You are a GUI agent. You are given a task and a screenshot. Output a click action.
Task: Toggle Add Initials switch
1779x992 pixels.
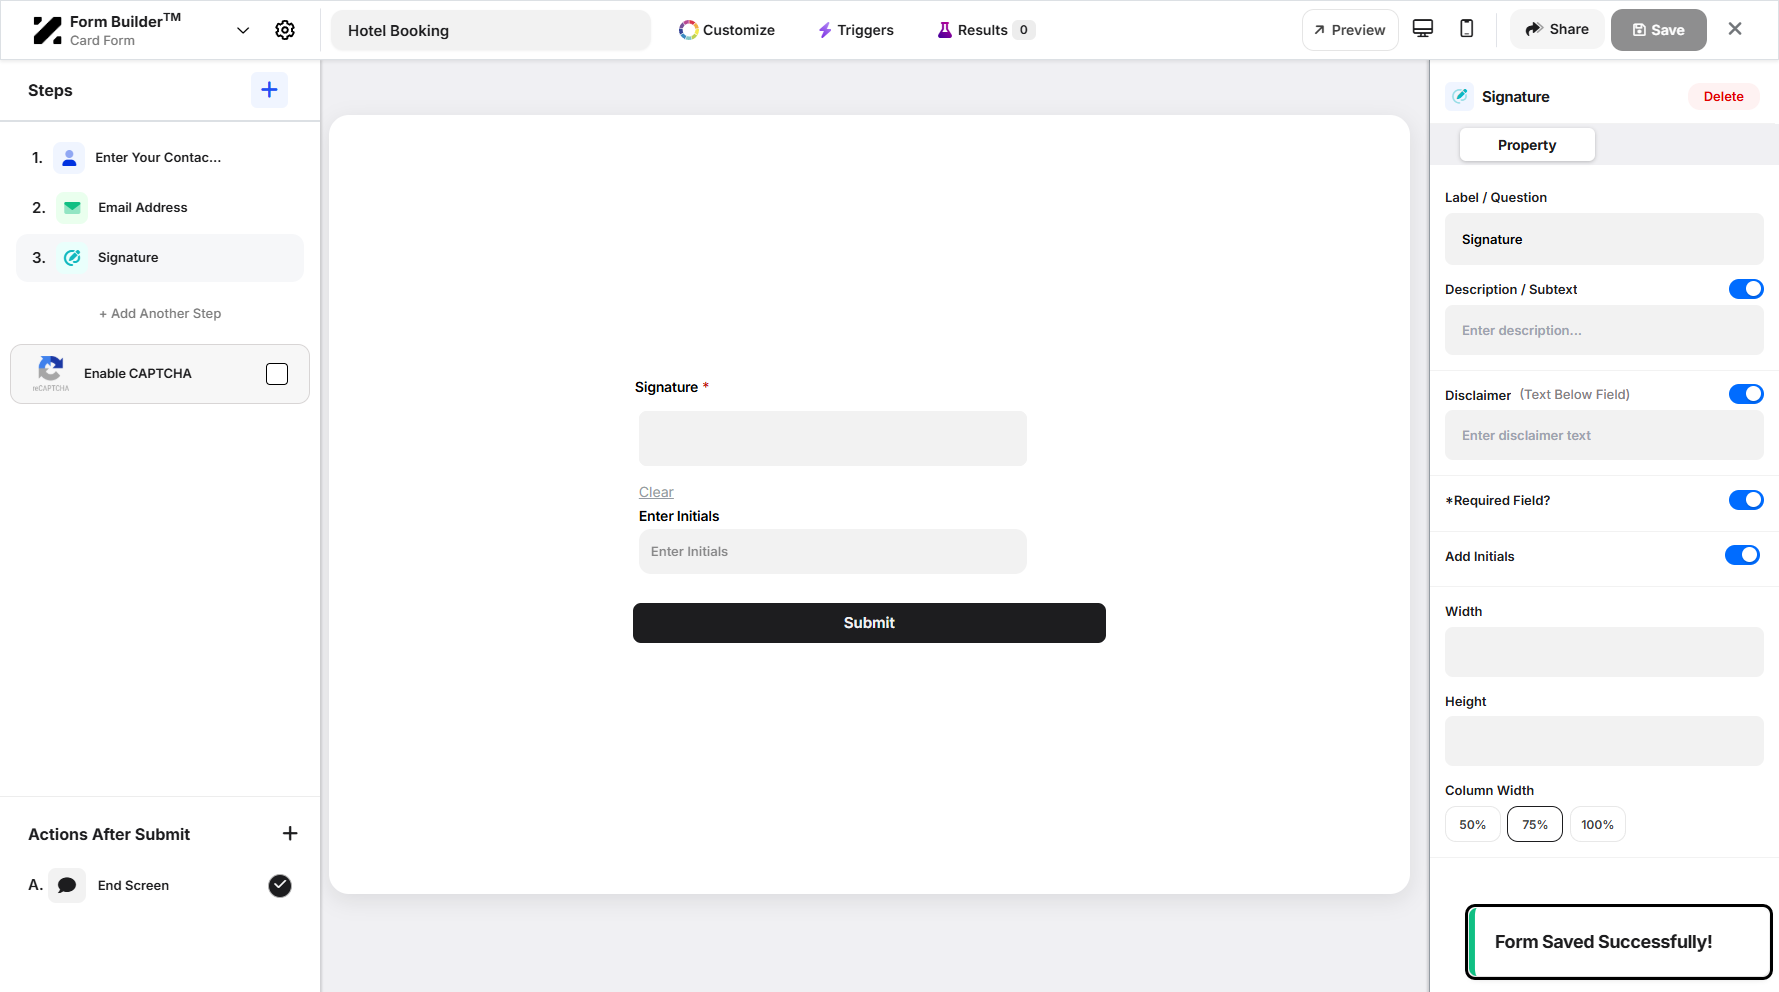1742,555
